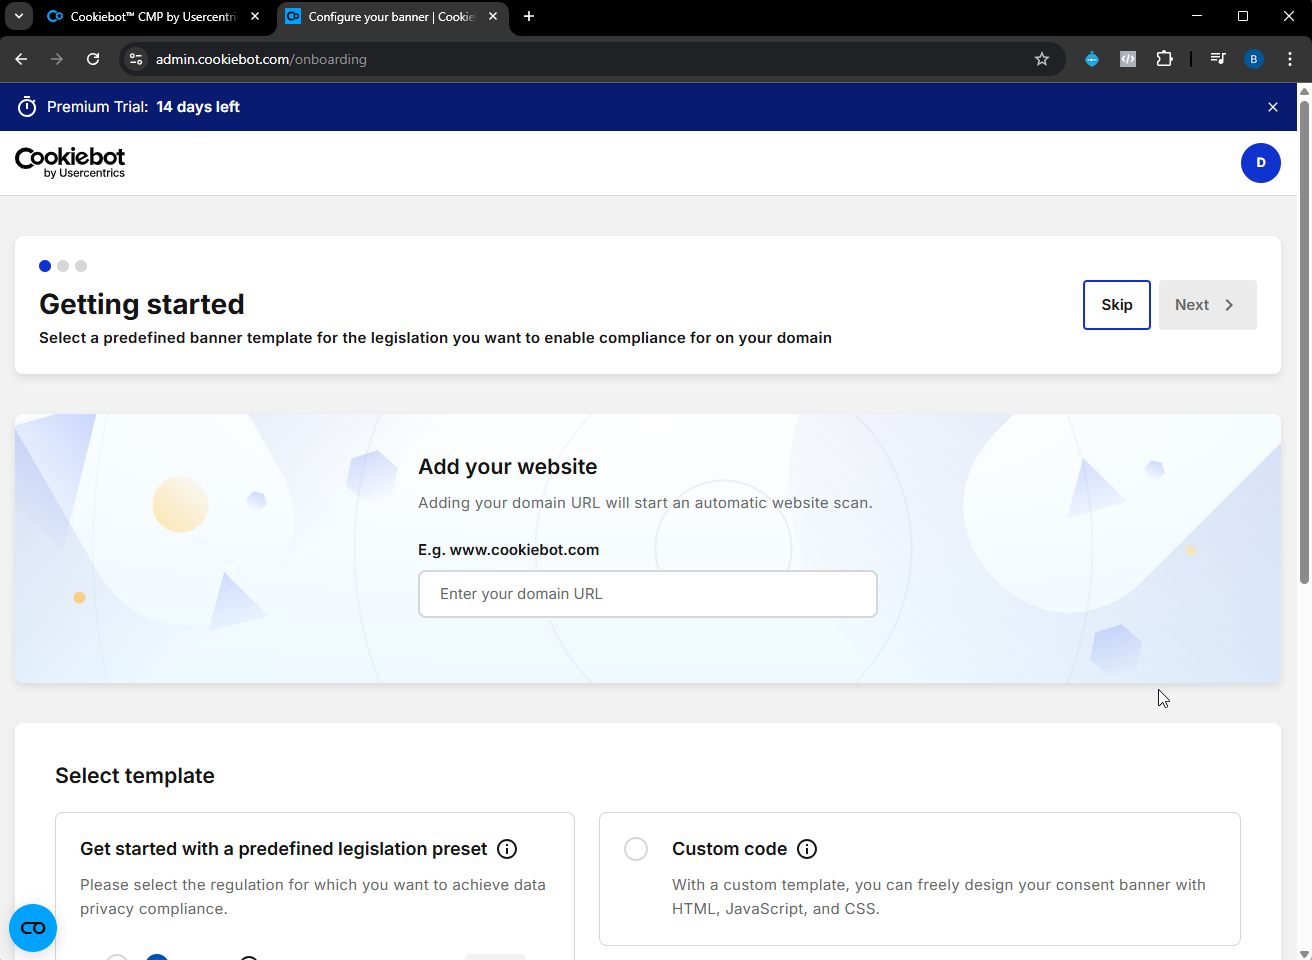Image resolution: width=1312 pixels, height=960 pixels.
Task: Click the address bar URL
Action: (261, 59)
